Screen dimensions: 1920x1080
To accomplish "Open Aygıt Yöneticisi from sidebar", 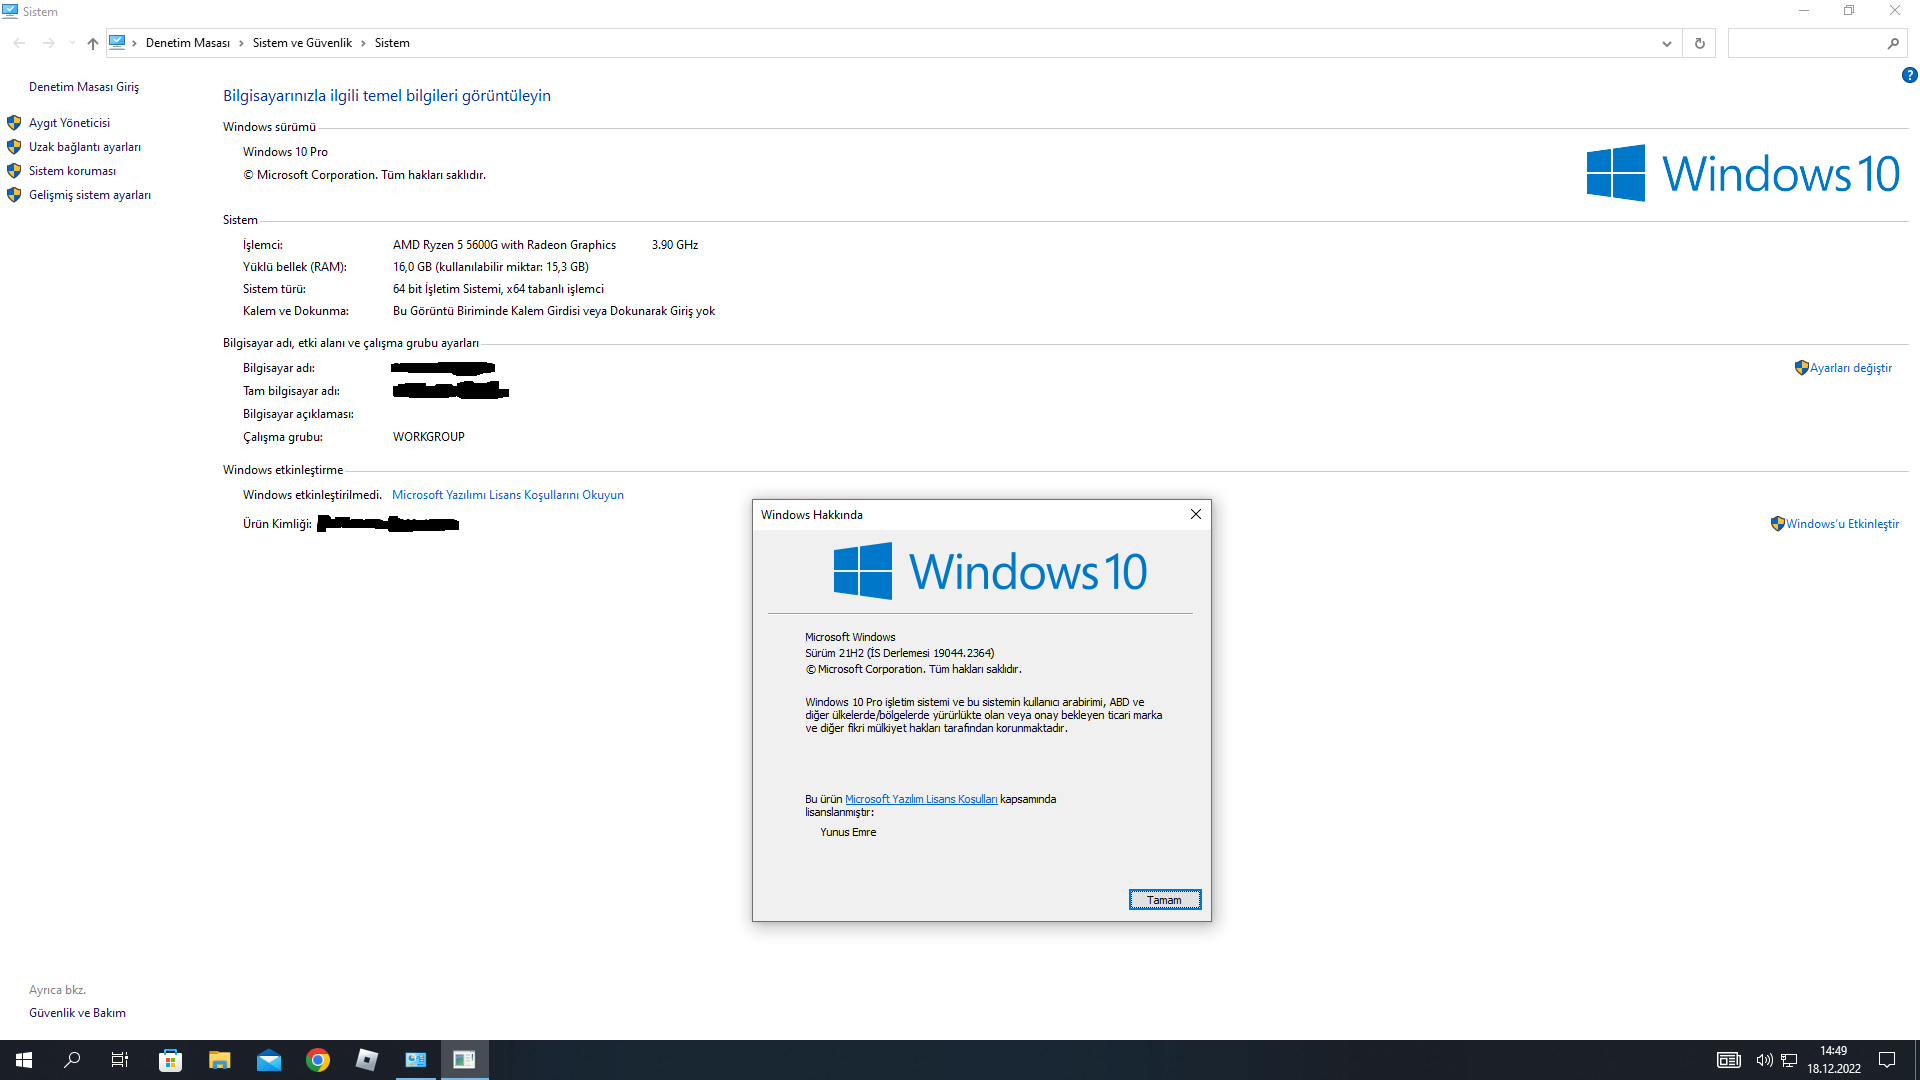I will (x=69, y=123).
